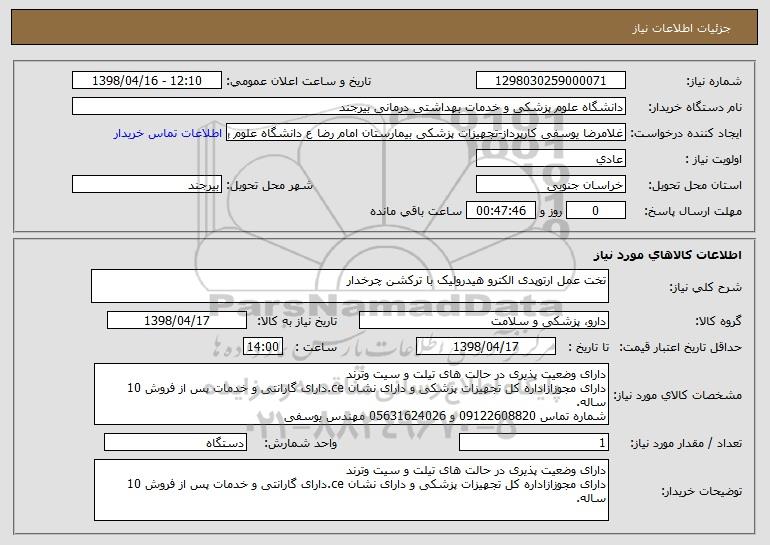Click the label حداقل تاریخ اعتبار قیمت

(680, 348)
